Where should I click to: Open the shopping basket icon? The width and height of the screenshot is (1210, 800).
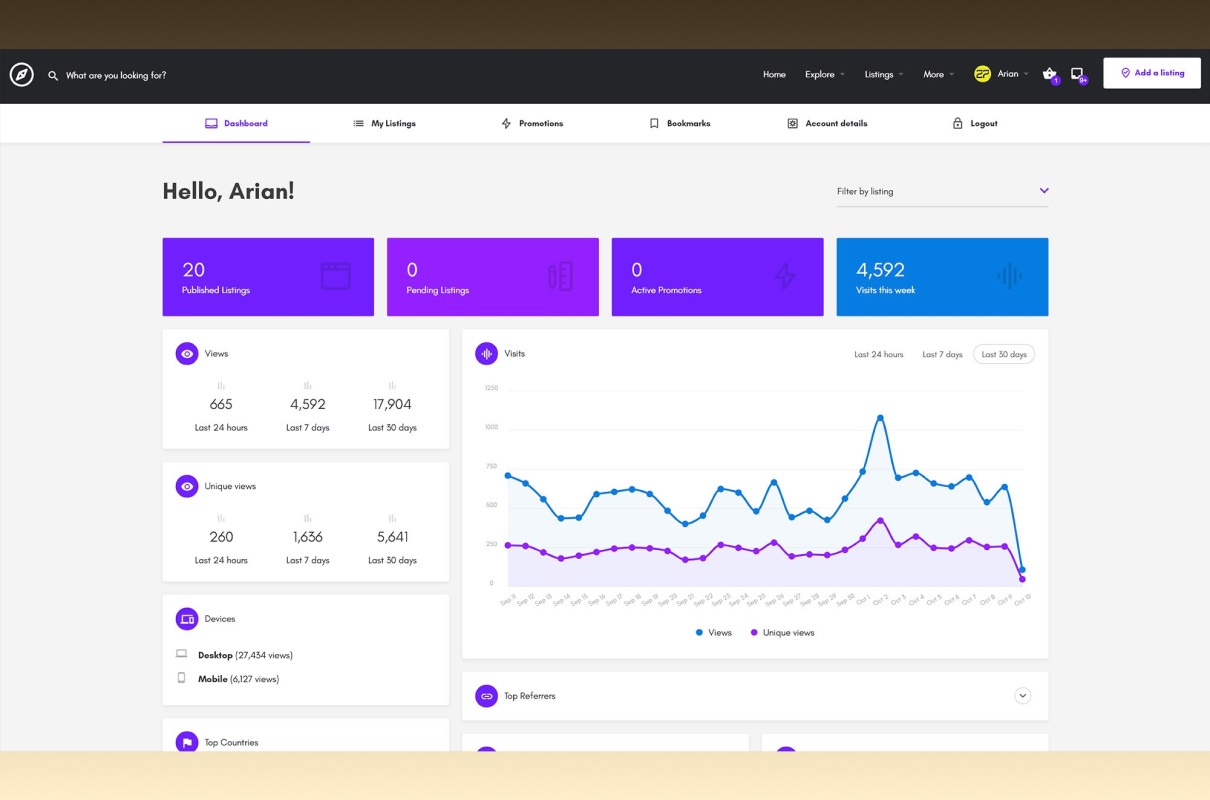tap(1049, 74)
